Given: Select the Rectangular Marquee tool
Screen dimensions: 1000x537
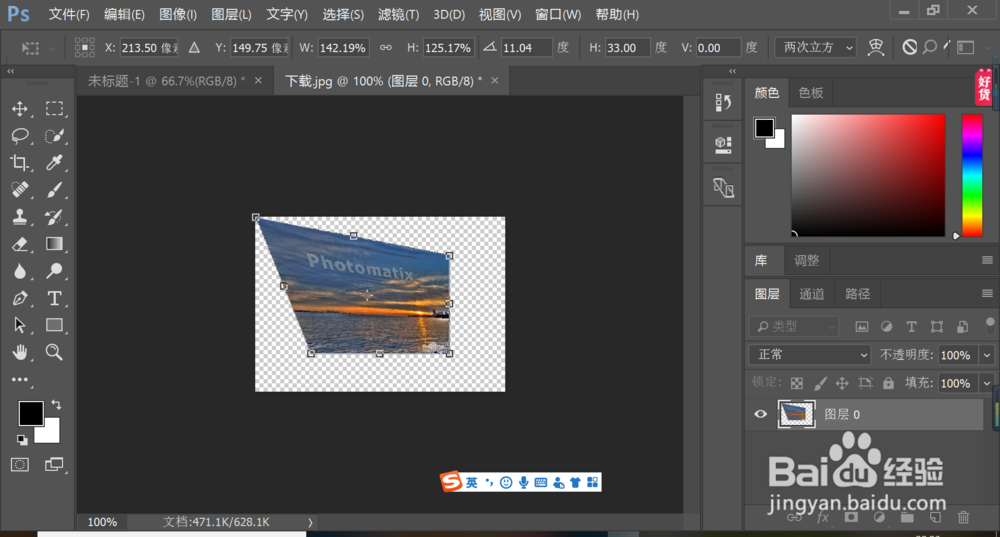Looking at the screenshot, I should 54,109.
